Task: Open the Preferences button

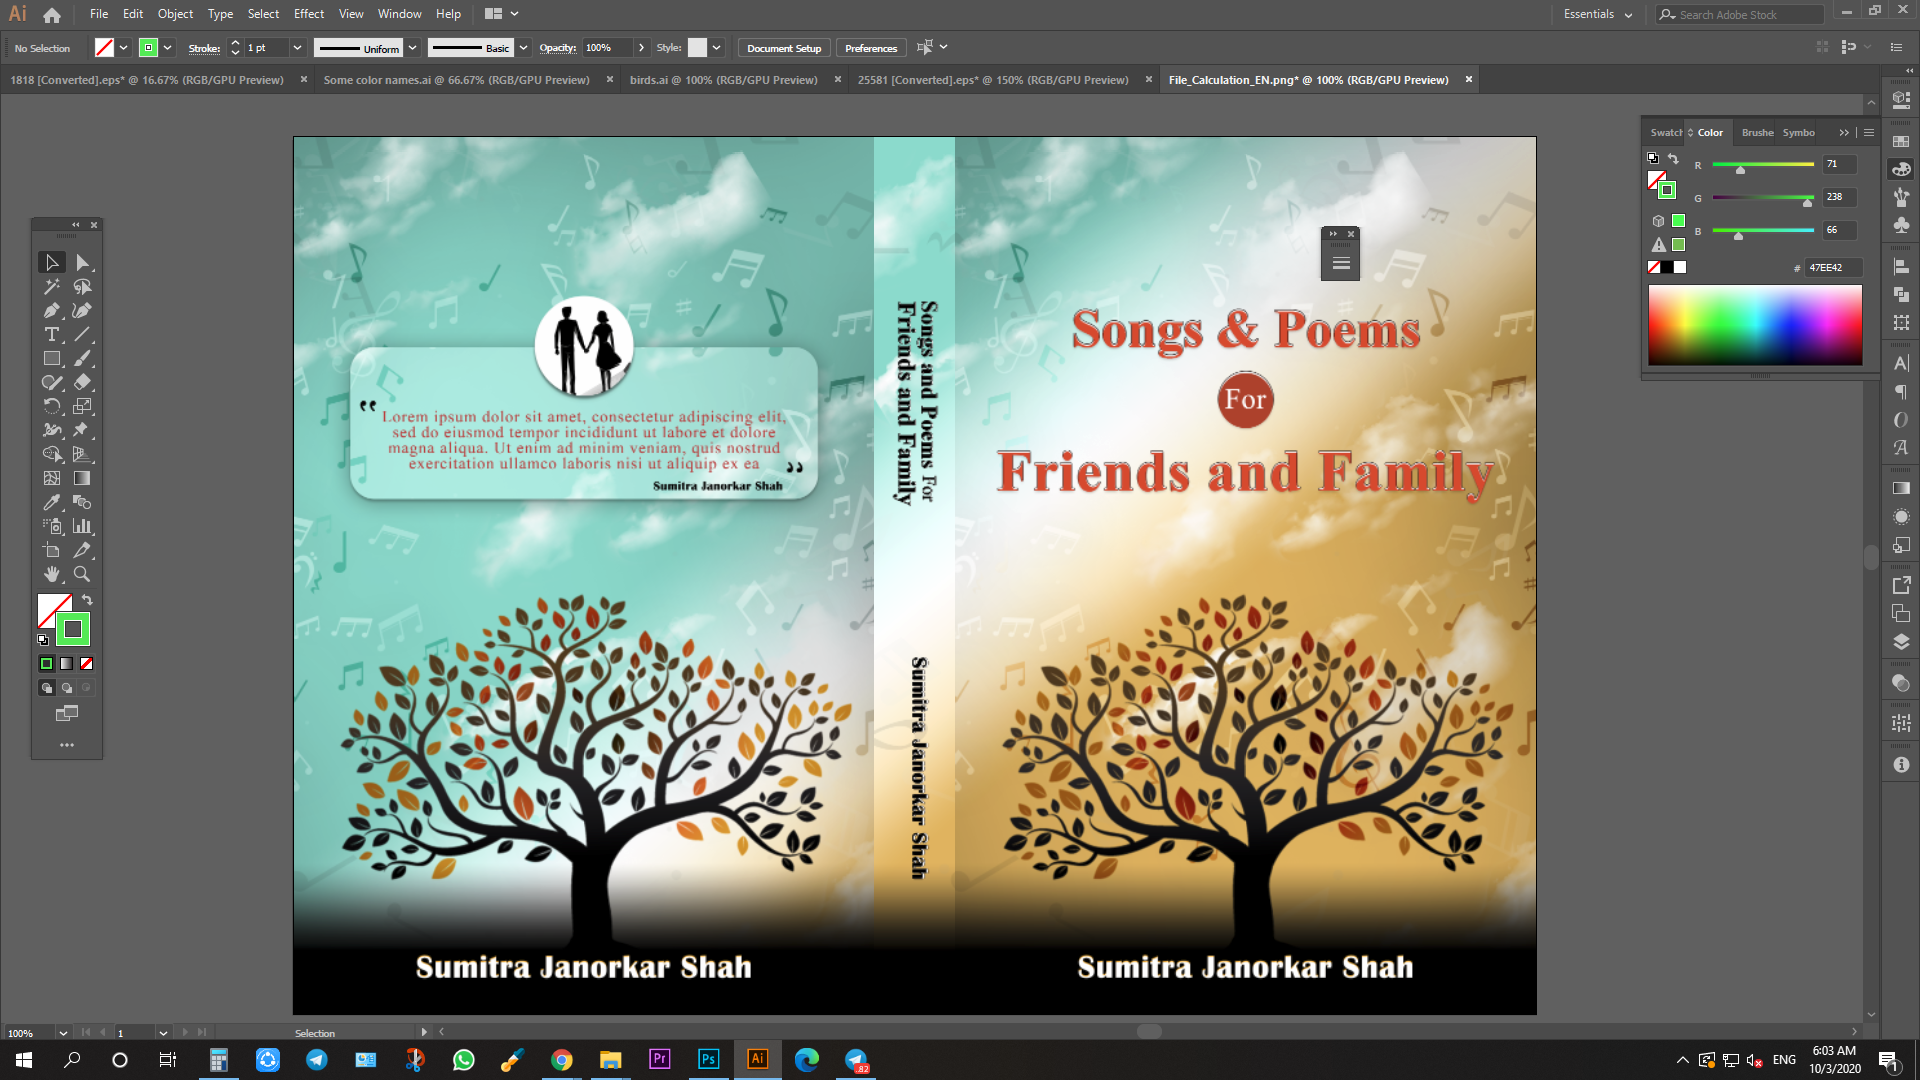Action: (x=870, y=48)
